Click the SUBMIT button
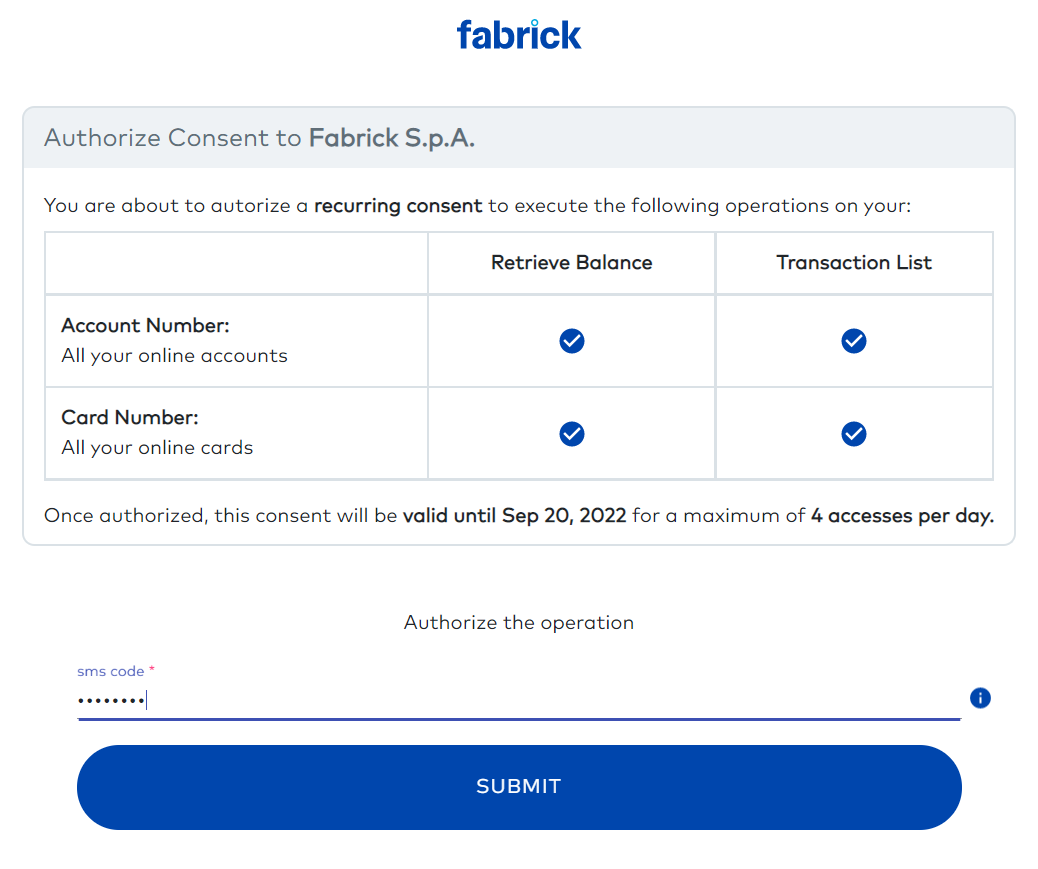Image resolution: width=1038 pixels, height=869 pixels. click(x=519, y=787)
